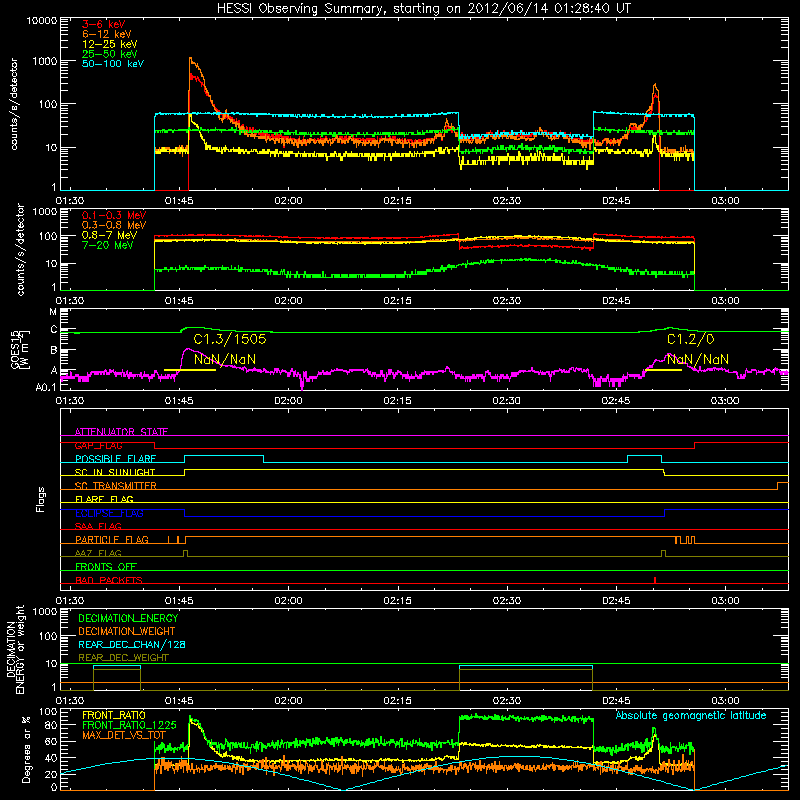Click the FRONT_RATIO_1225 legend label
Screen dimensions: 800x800
click(x=129, y=725)
